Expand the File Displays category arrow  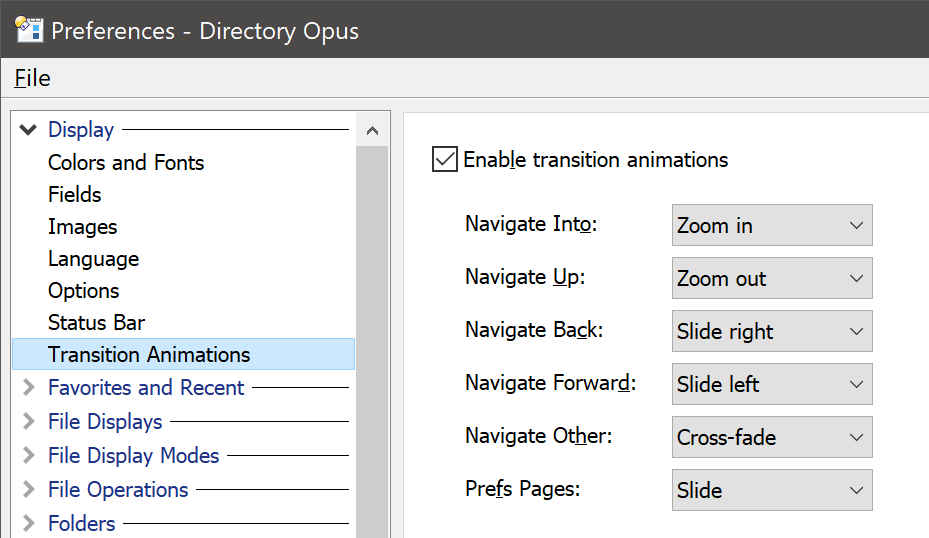click(x=28, y=421)
